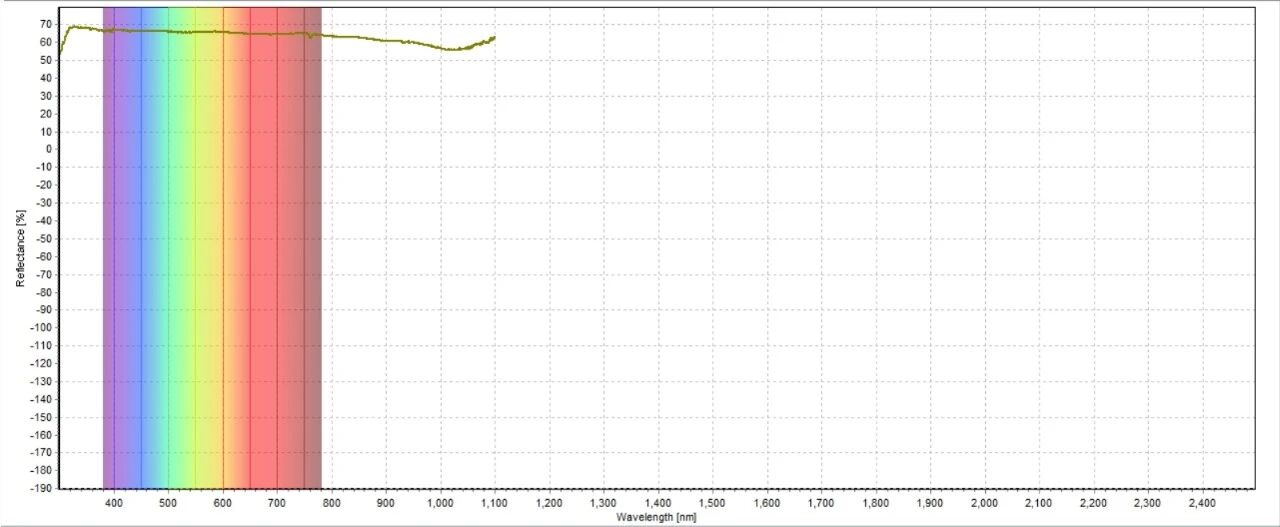
Task: Click the 1,000 wavelength tick label
Action: click(x=440, y=502)
